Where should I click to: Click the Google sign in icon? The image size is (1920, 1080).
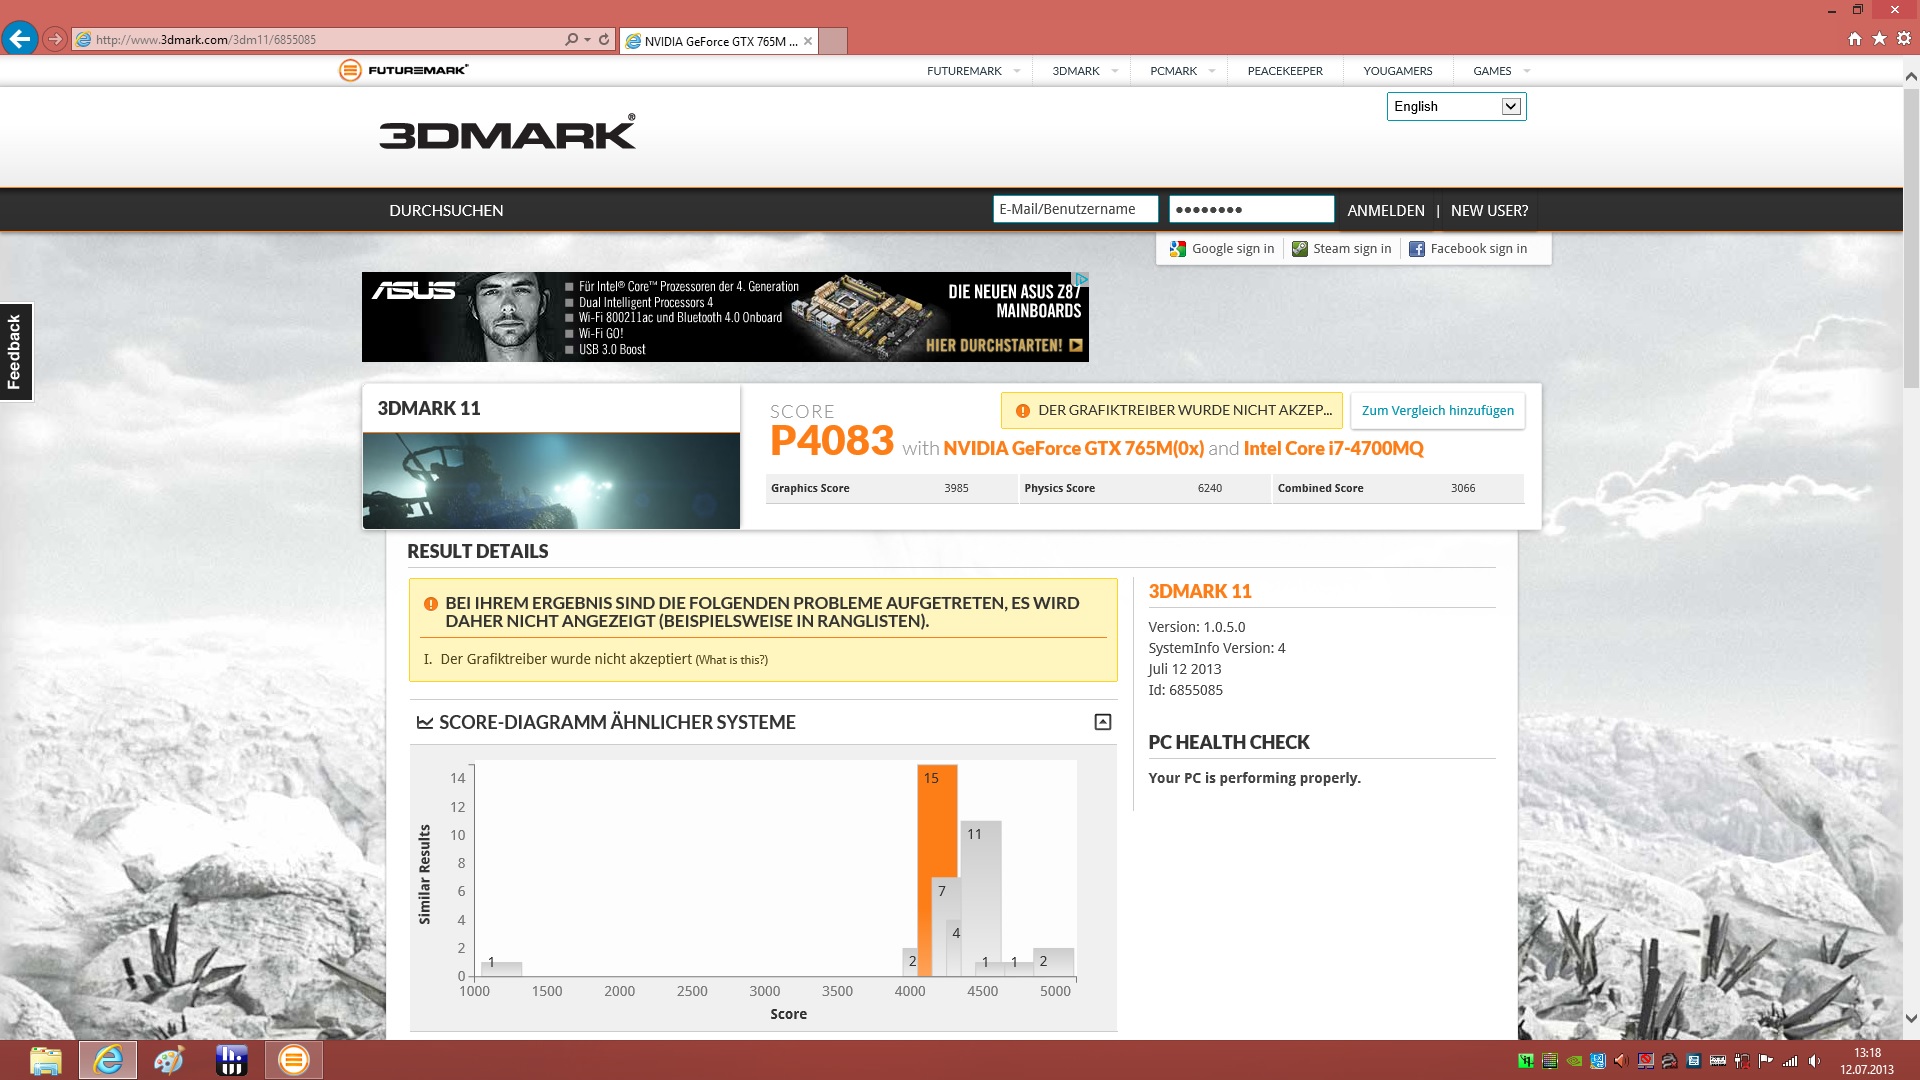1178,249
